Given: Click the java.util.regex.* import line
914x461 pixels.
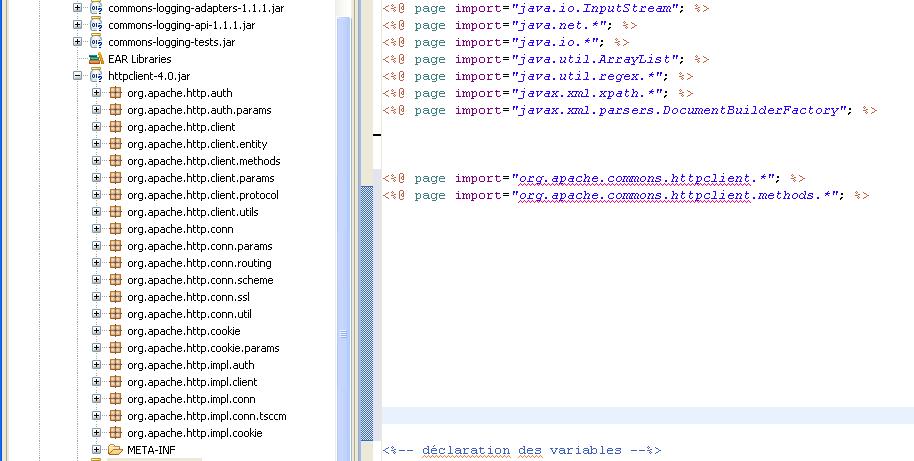Looking at the screenshot, I should pyautogui.click(x=537, y=76).
